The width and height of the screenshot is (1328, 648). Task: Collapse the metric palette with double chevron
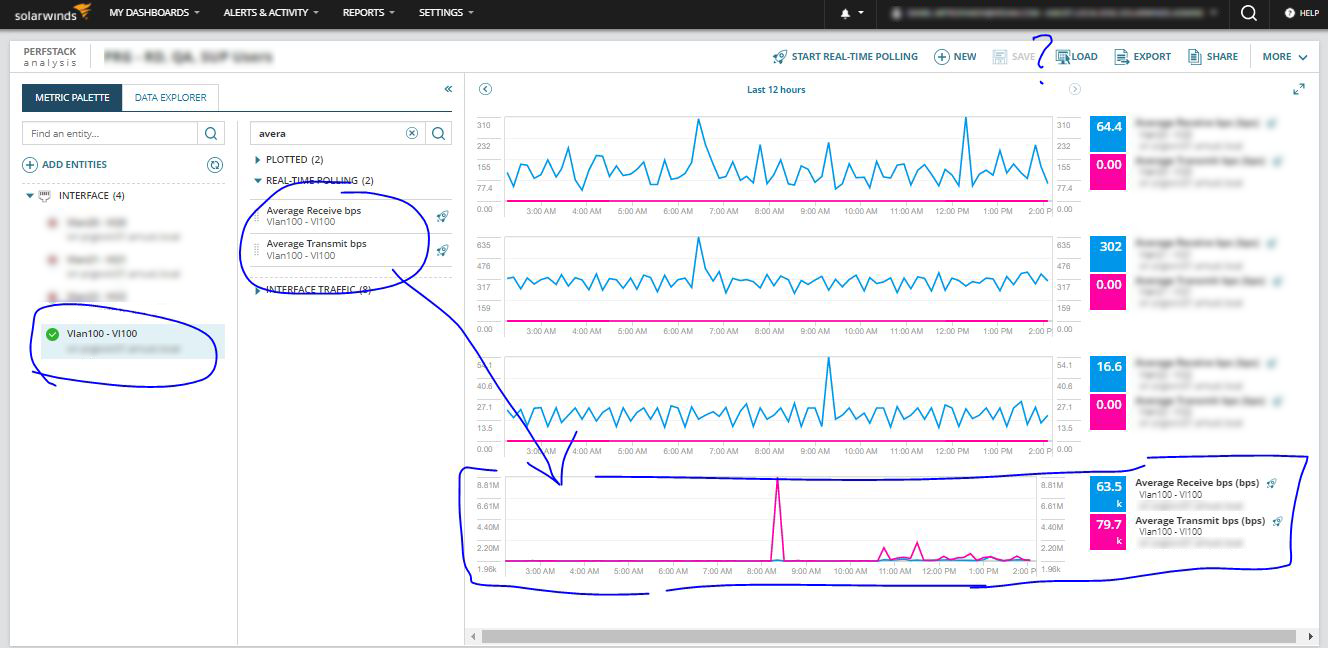[448, 89]
